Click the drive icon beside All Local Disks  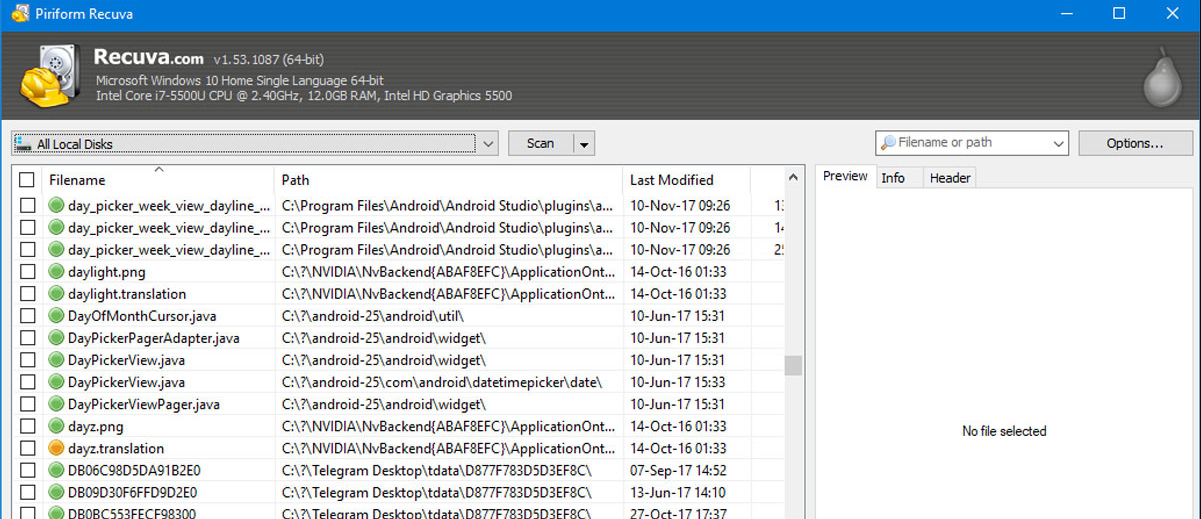(x=23, y=144)
